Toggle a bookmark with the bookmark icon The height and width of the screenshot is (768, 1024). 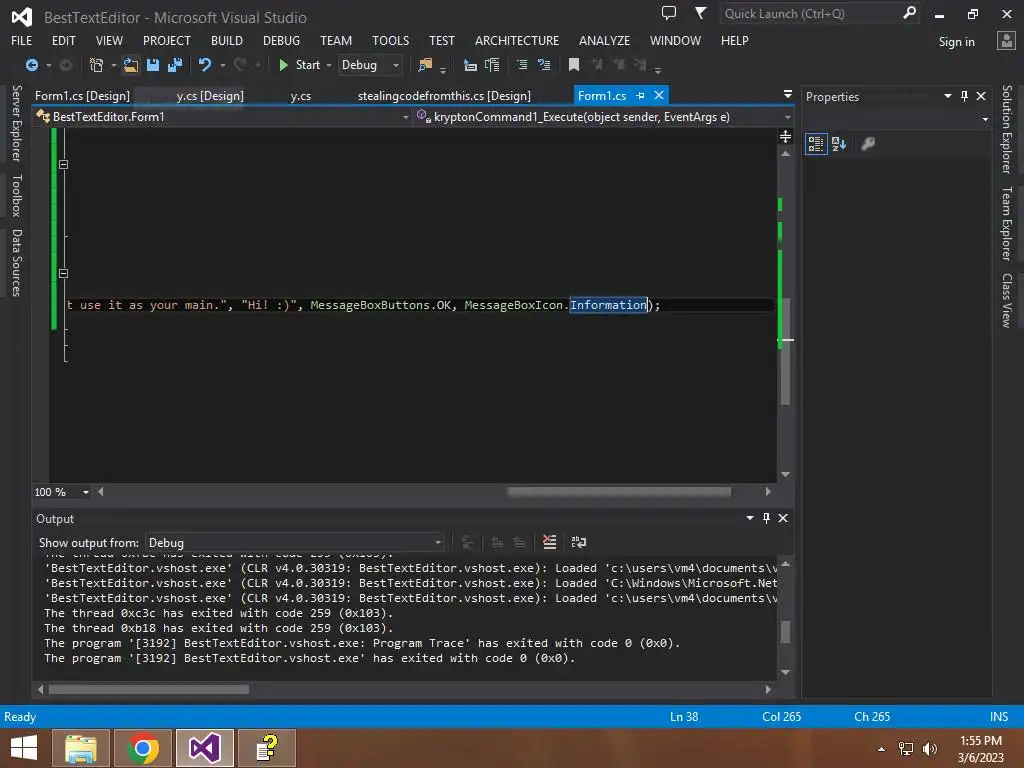click(574, 65)
